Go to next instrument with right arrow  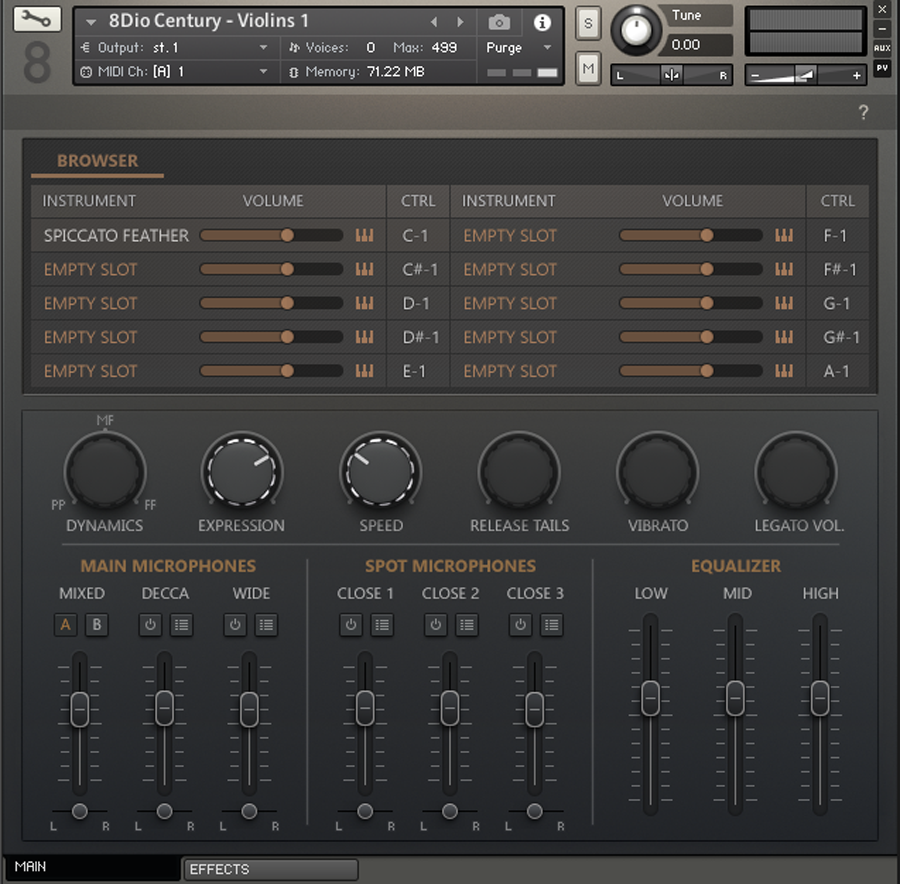click(x=460, y=22)
